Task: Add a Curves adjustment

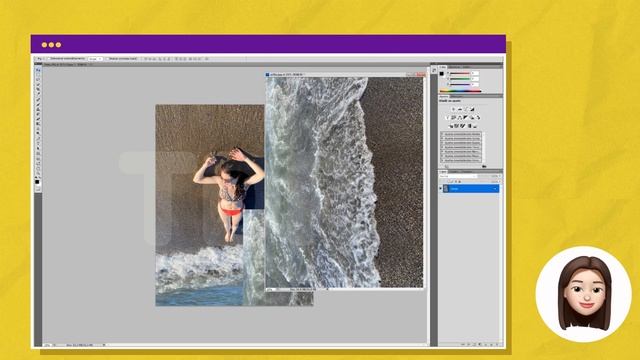Action: 466,109
